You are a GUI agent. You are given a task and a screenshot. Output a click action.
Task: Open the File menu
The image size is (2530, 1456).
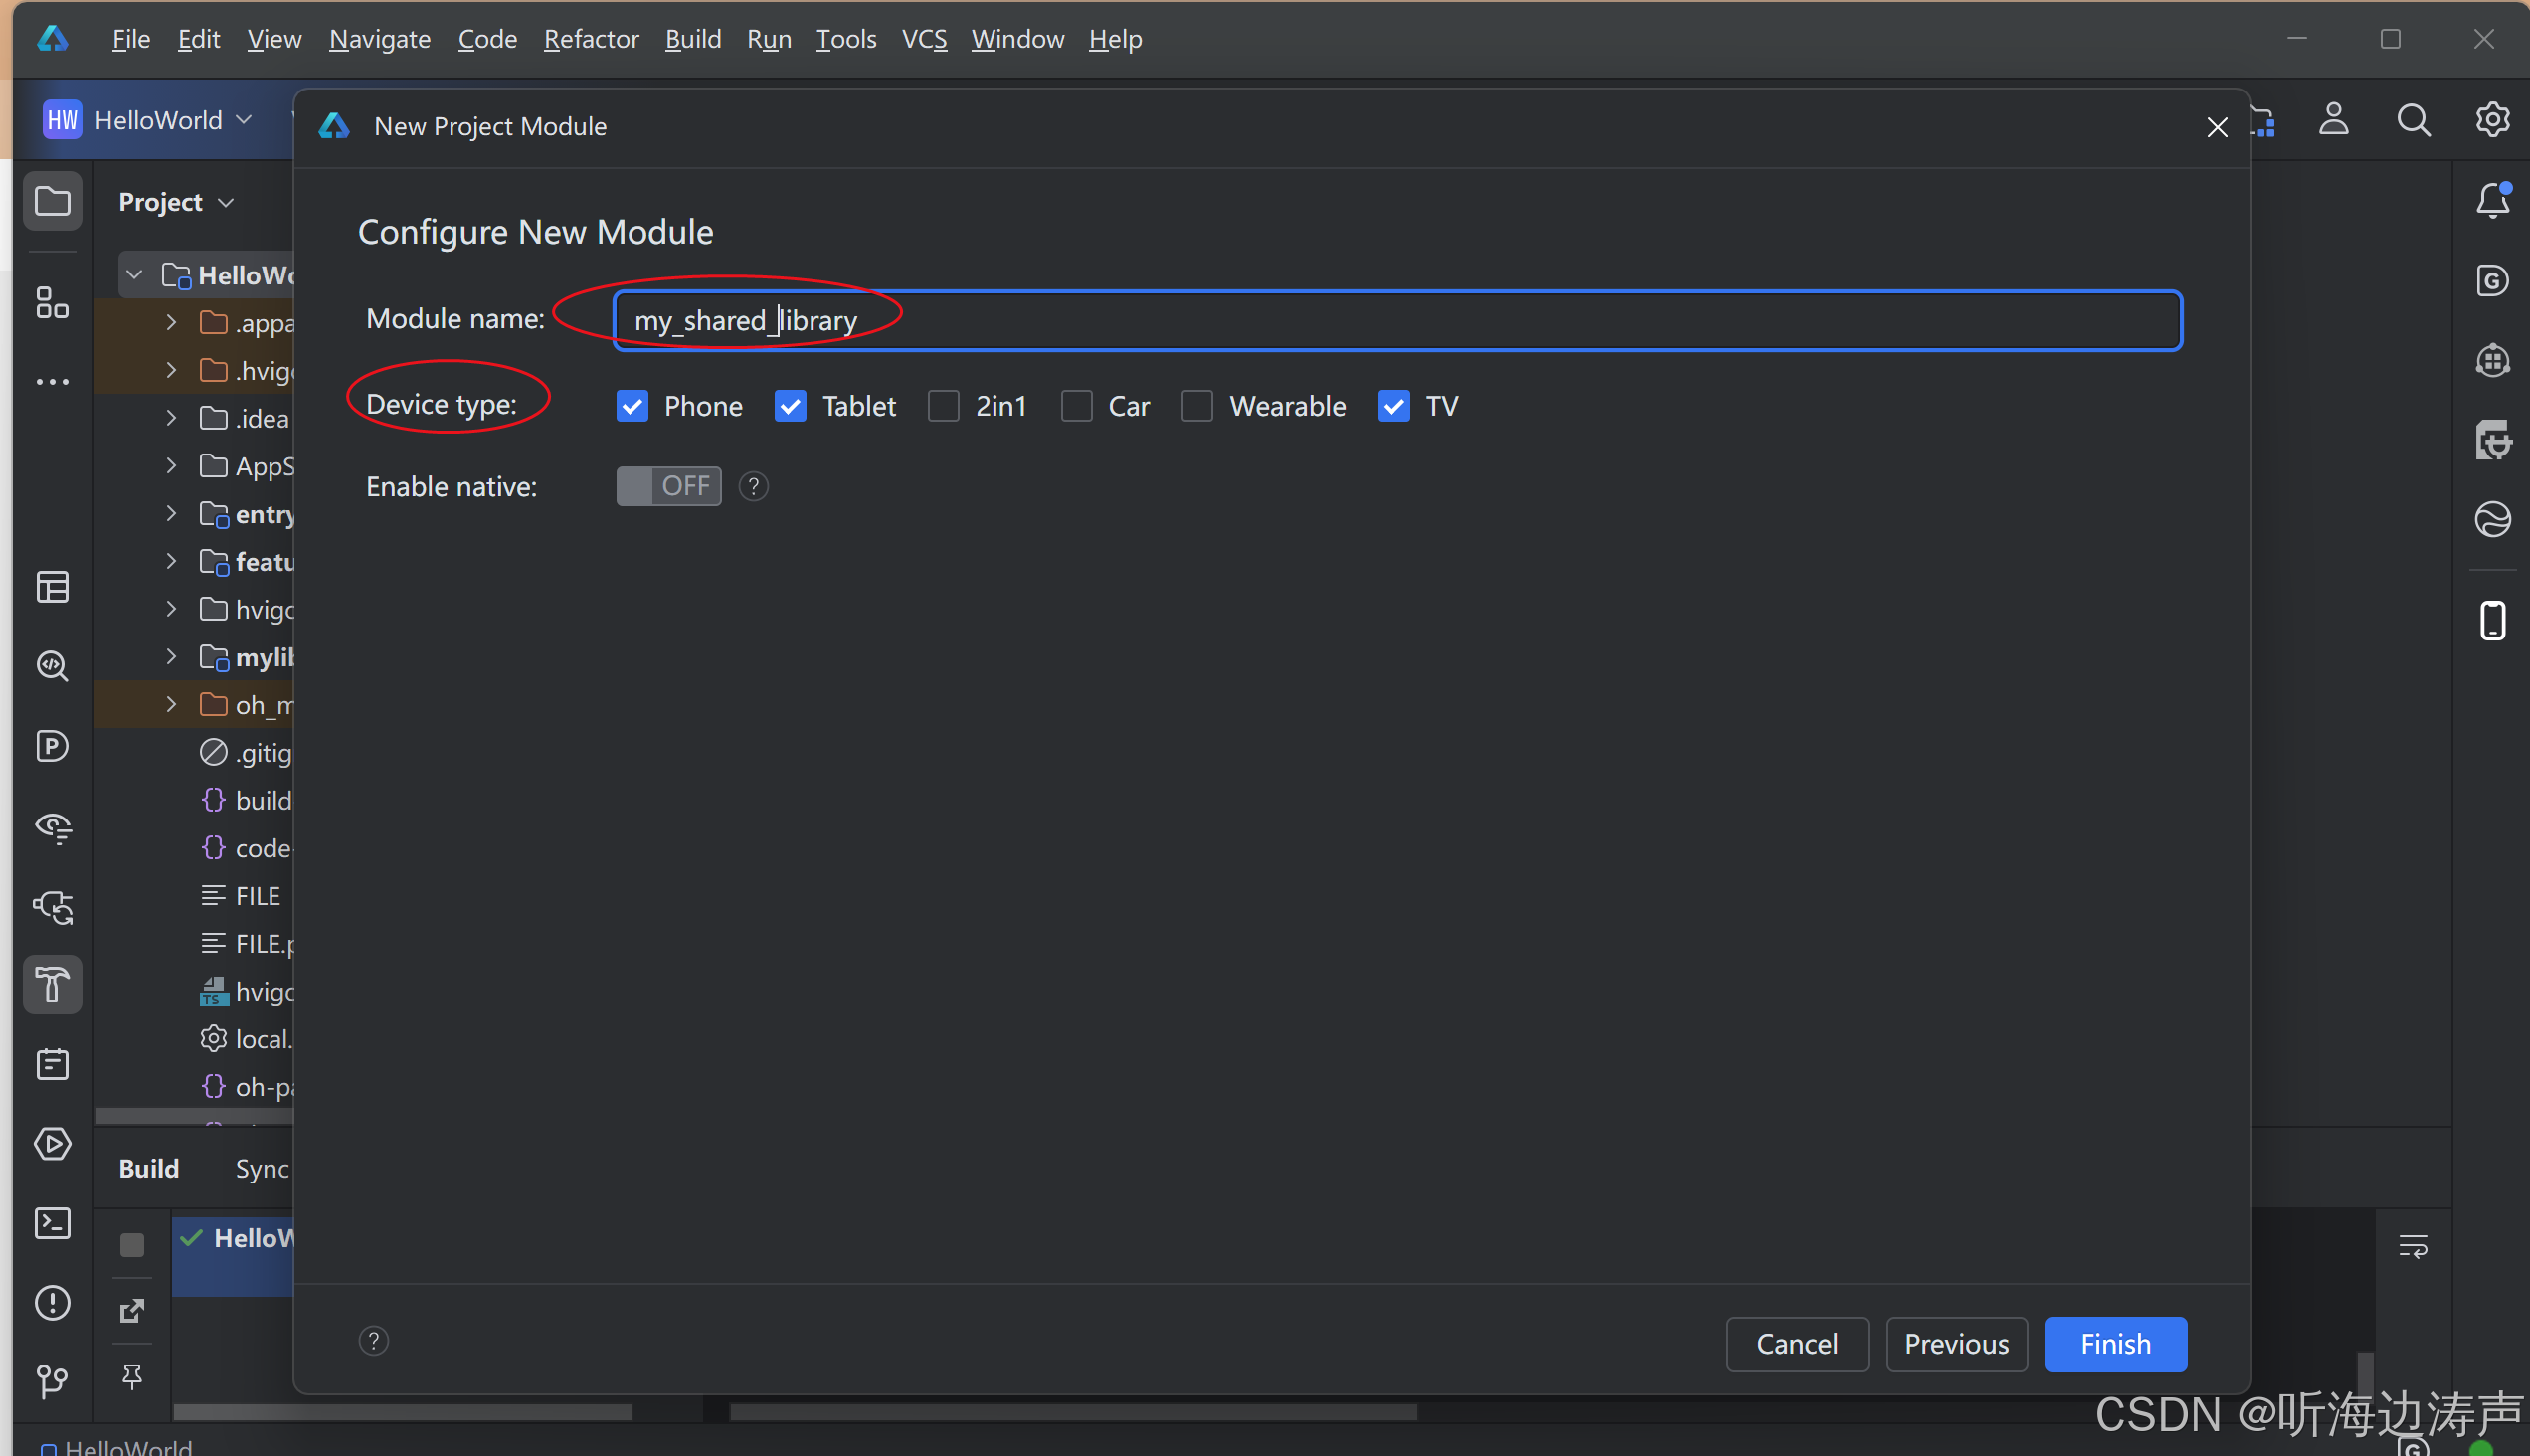[x=131, y=39]
